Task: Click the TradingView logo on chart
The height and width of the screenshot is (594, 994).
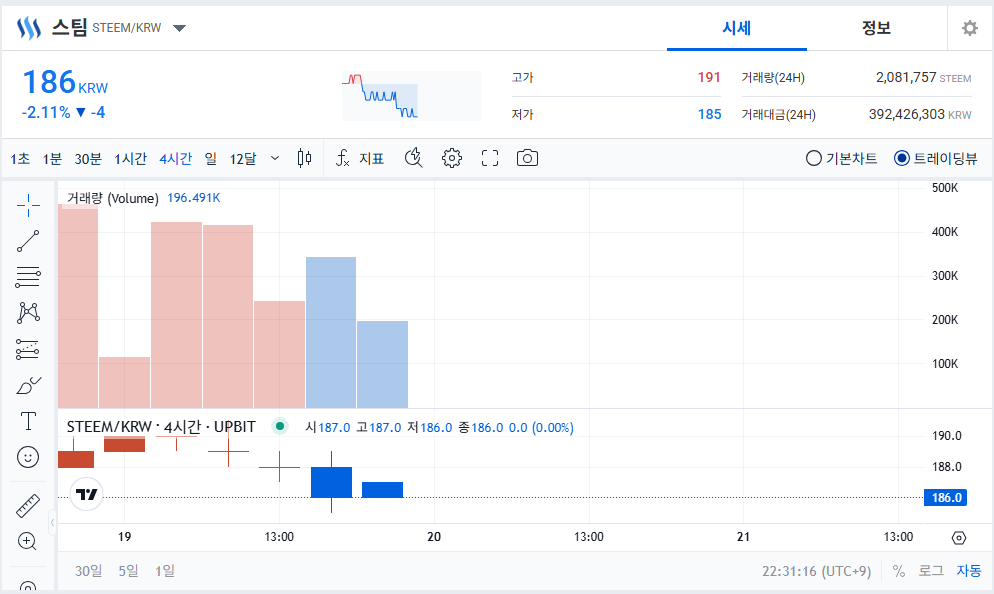Action: [87, 494]
